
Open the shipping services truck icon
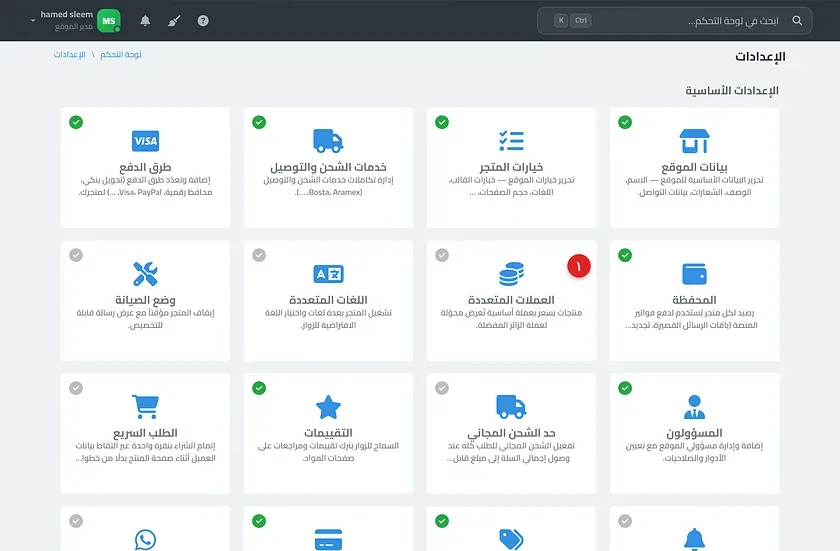328,141
